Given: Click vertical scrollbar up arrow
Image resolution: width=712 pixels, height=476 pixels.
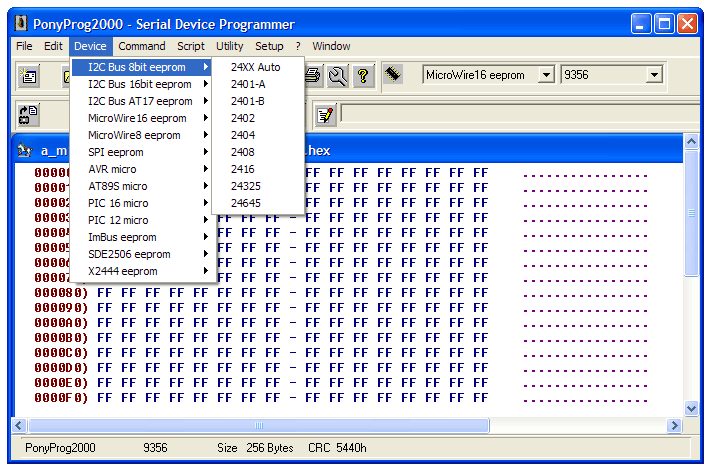Looking at the screenshot, I should click(691, 142).
